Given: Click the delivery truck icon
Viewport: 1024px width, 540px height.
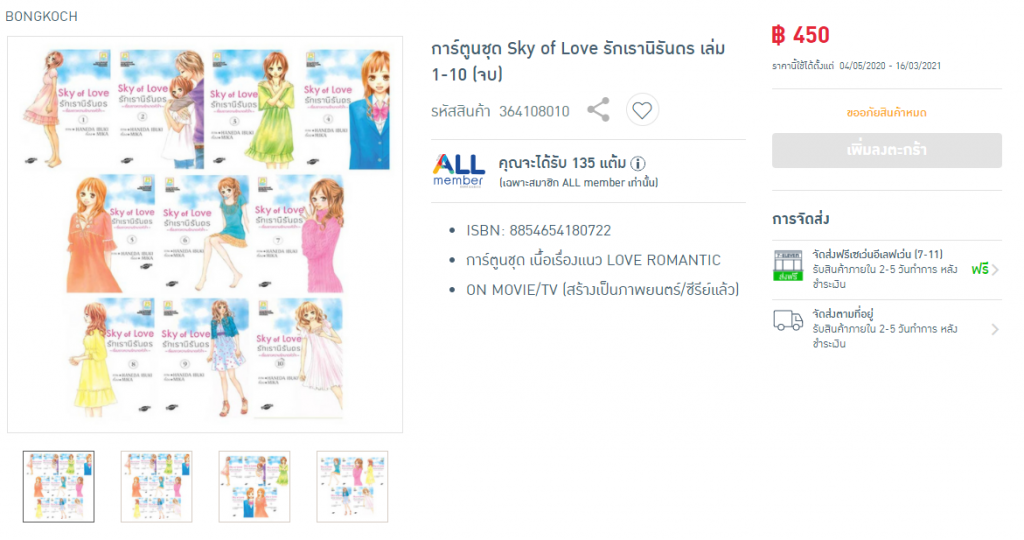Looking at the screenshot, I should pos(788,321).
